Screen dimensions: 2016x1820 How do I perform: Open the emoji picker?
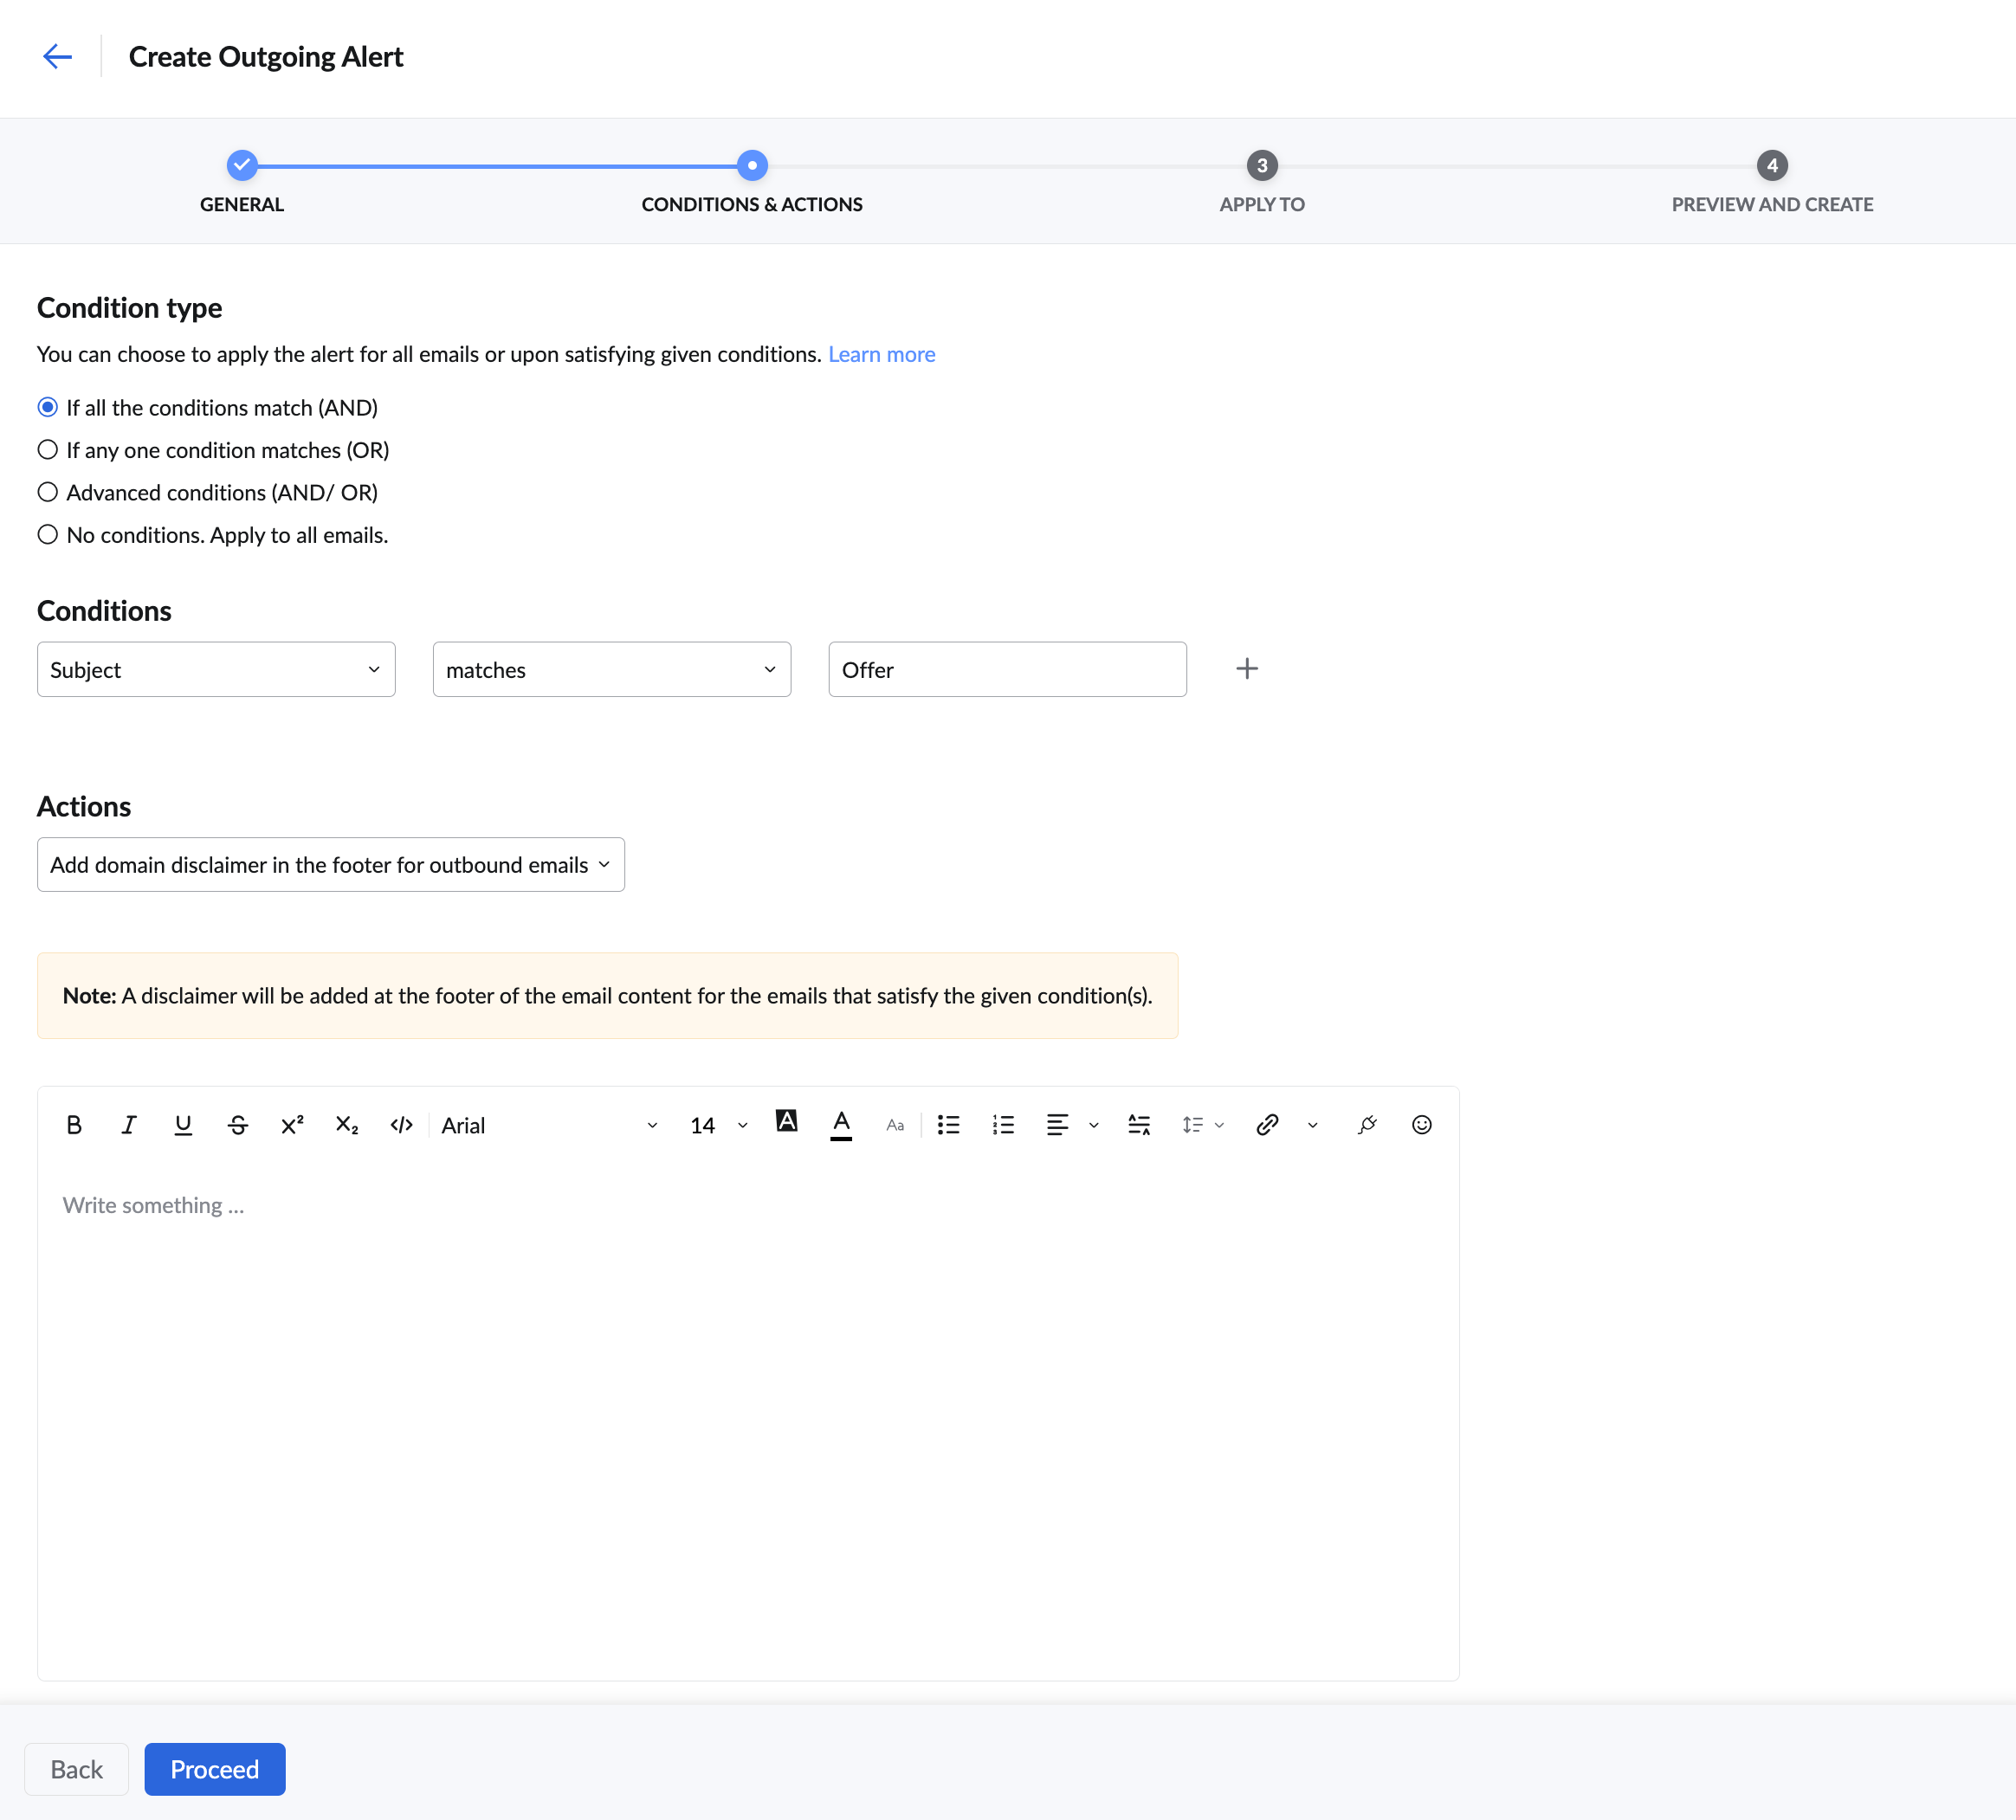pos(1421,1125)
